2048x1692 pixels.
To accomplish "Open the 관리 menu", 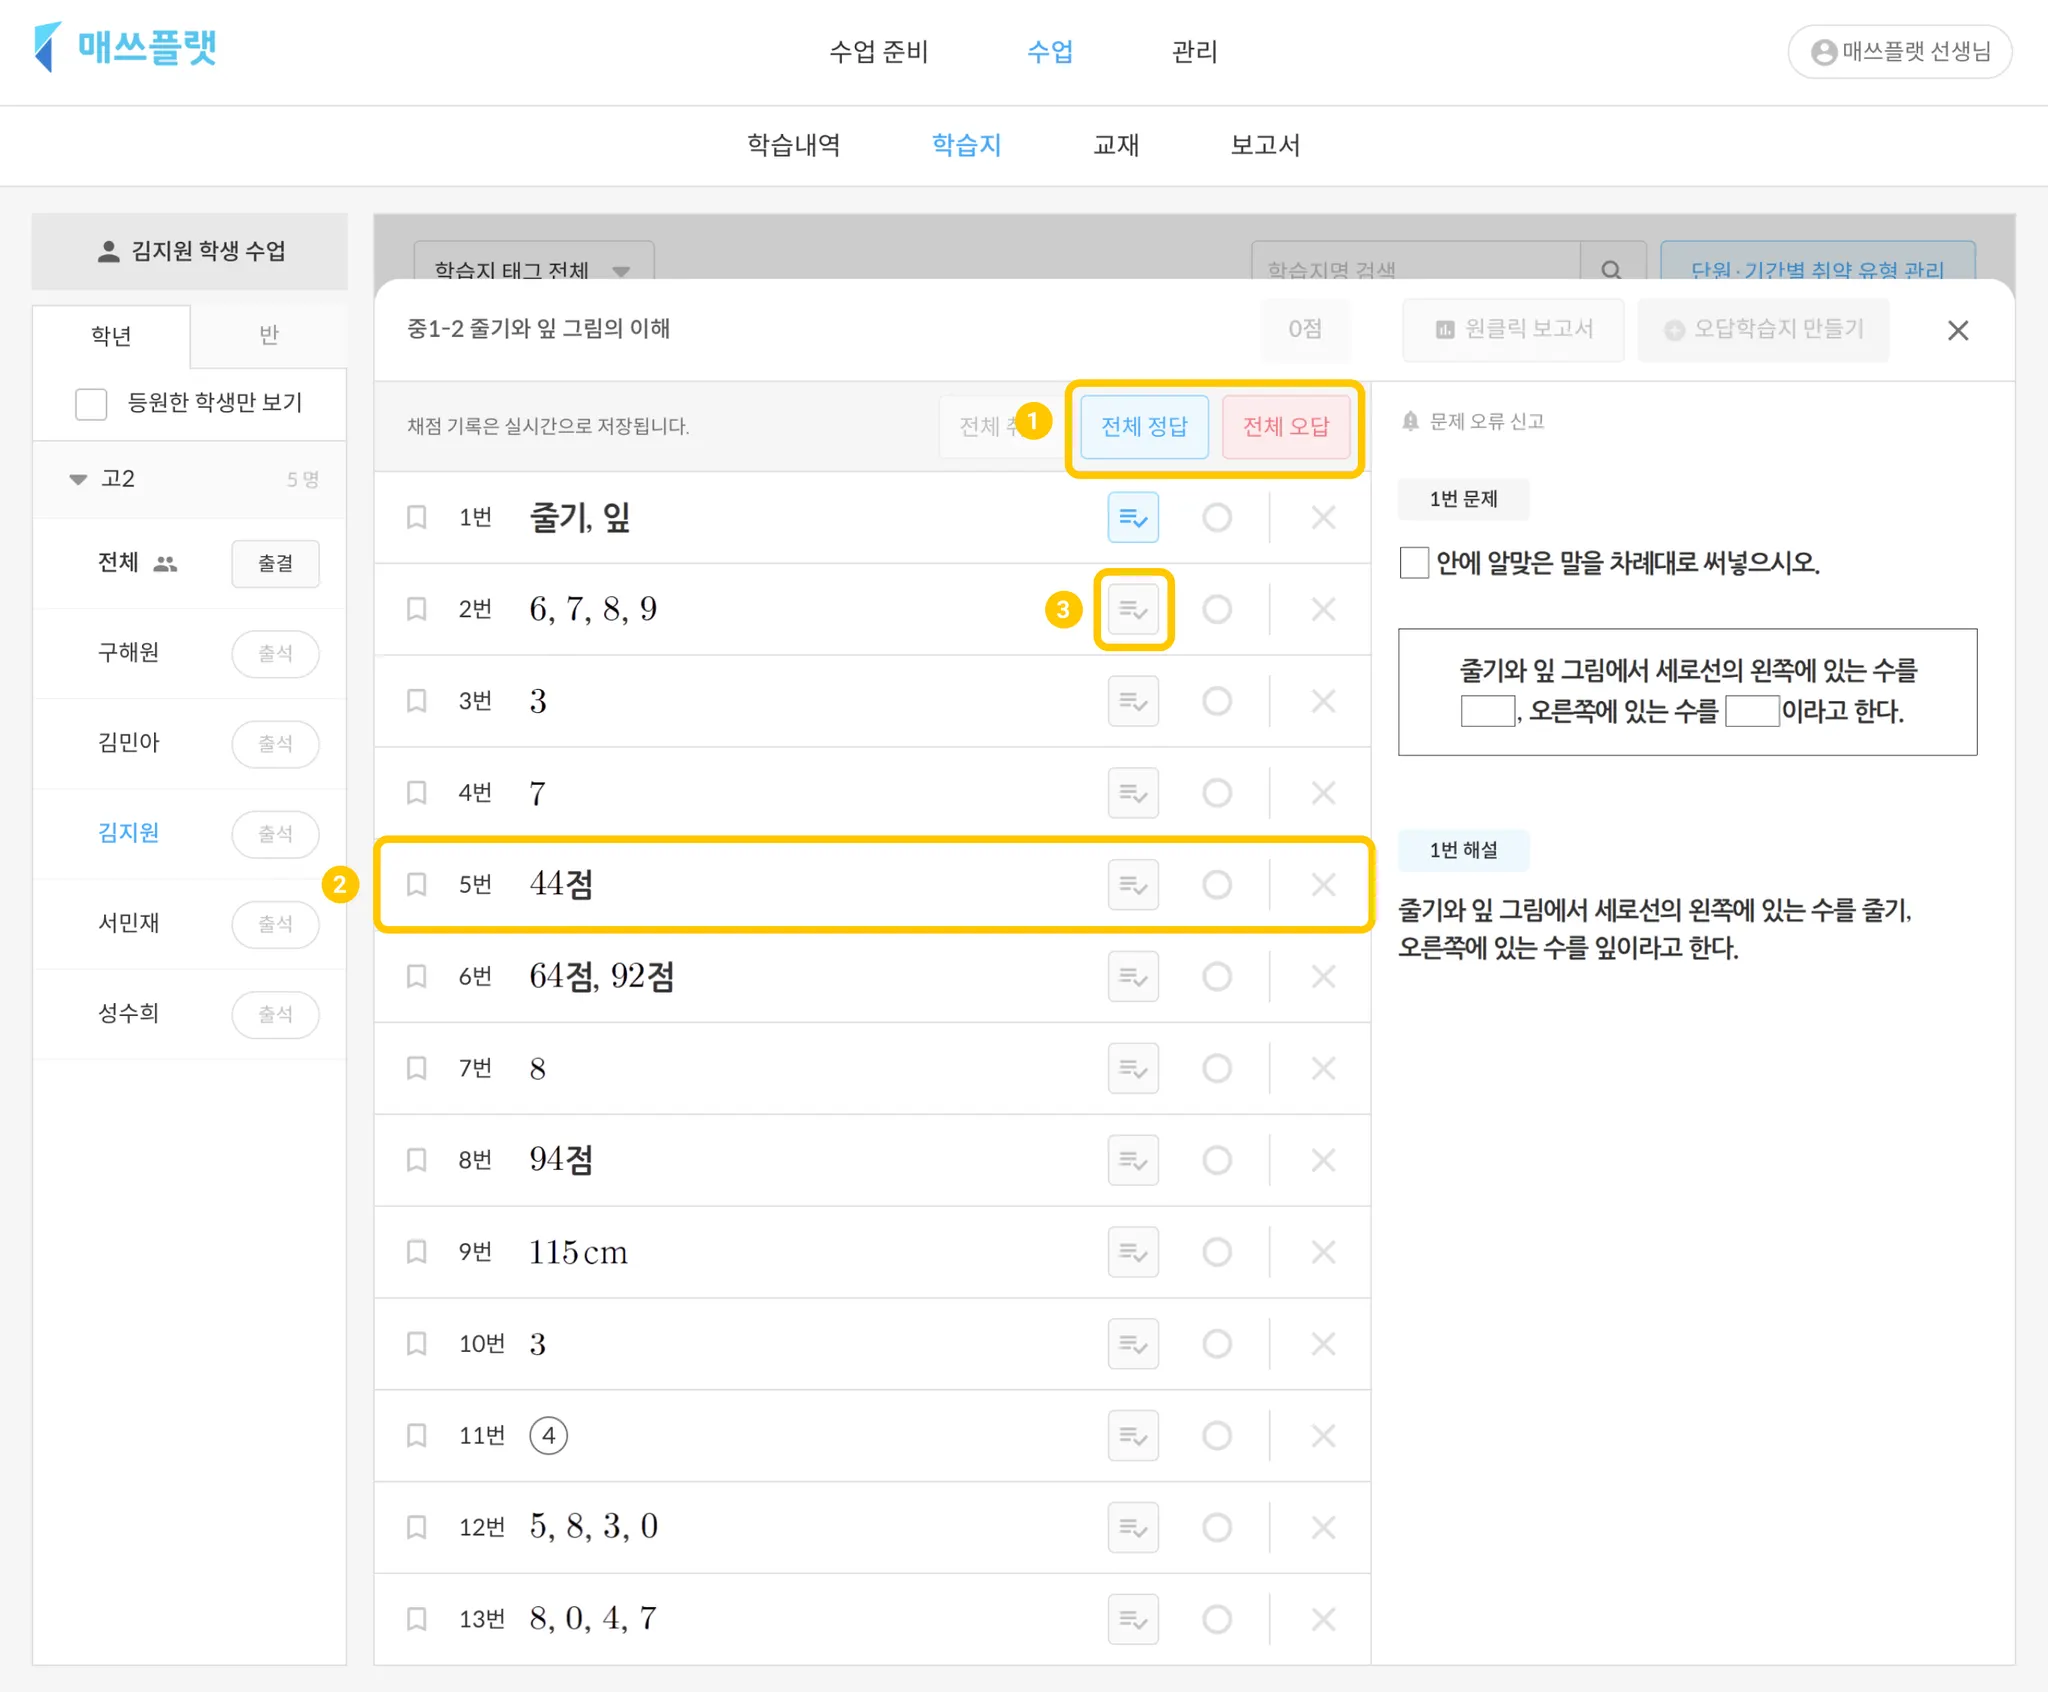I will tap(1194, 52).
